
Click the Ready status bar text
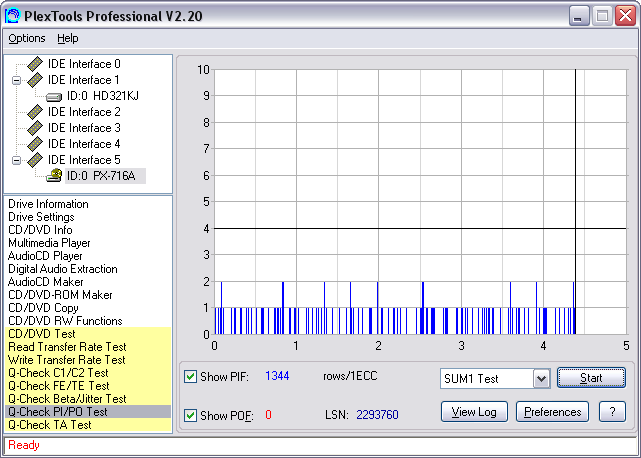point(24,445)
